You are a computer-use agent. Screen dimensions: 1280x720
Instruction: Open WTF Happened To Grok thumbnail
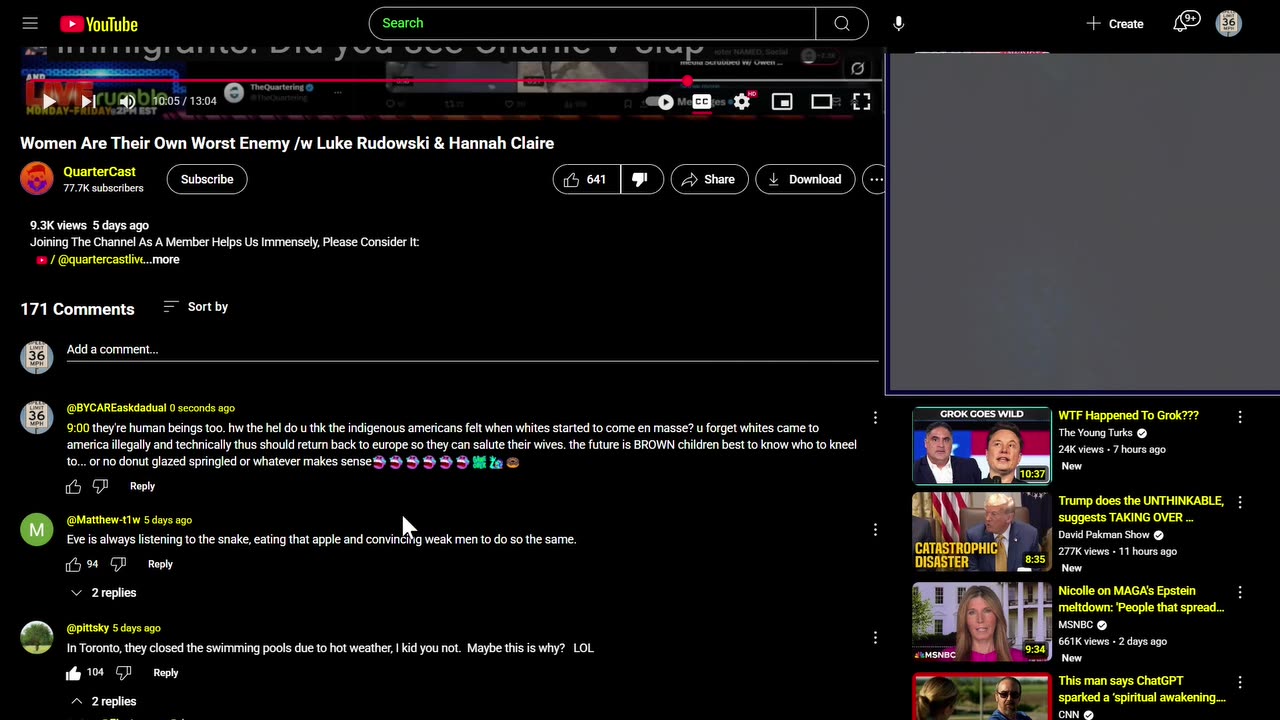[981, 445]
